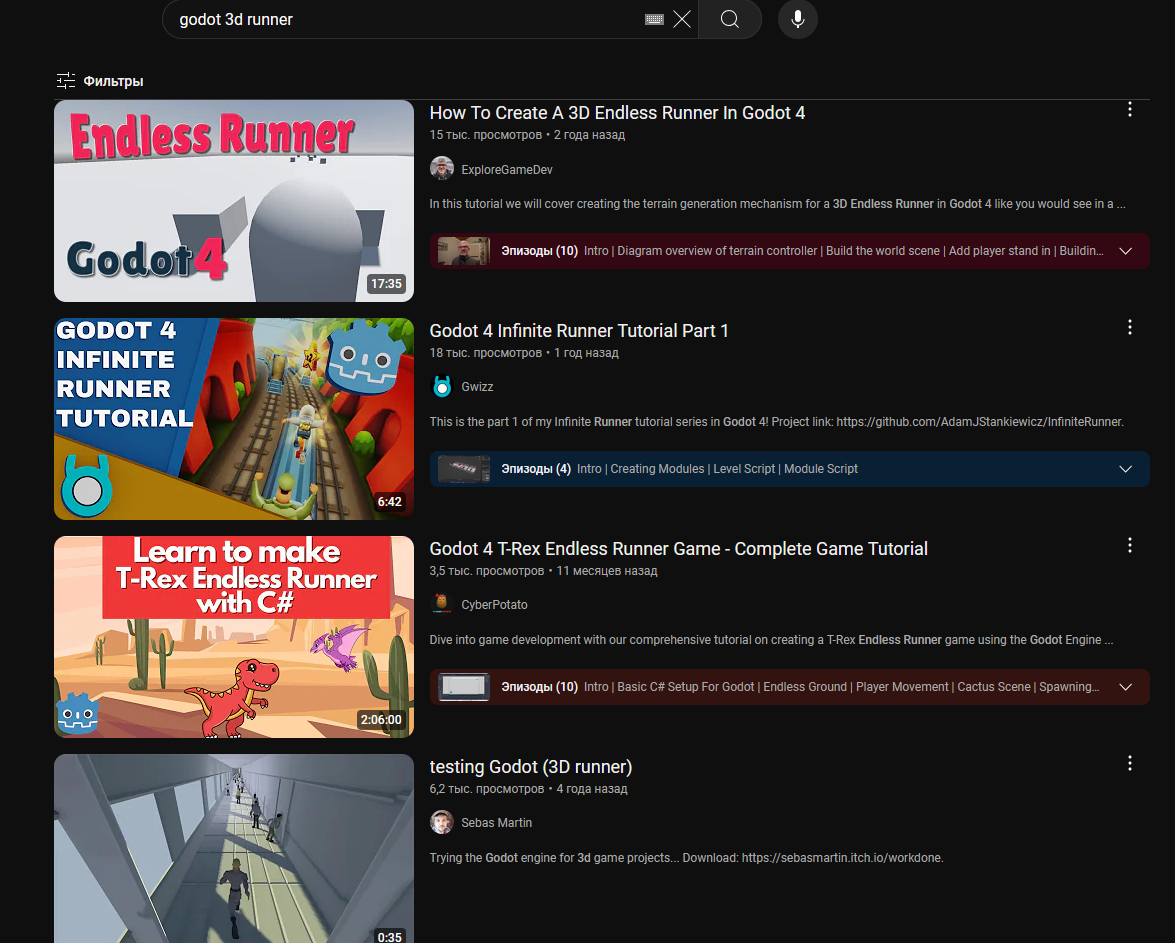Open the Sebas Martin channel name link
The width and height of the screenshot is (1175, 943).
[496, 823]
